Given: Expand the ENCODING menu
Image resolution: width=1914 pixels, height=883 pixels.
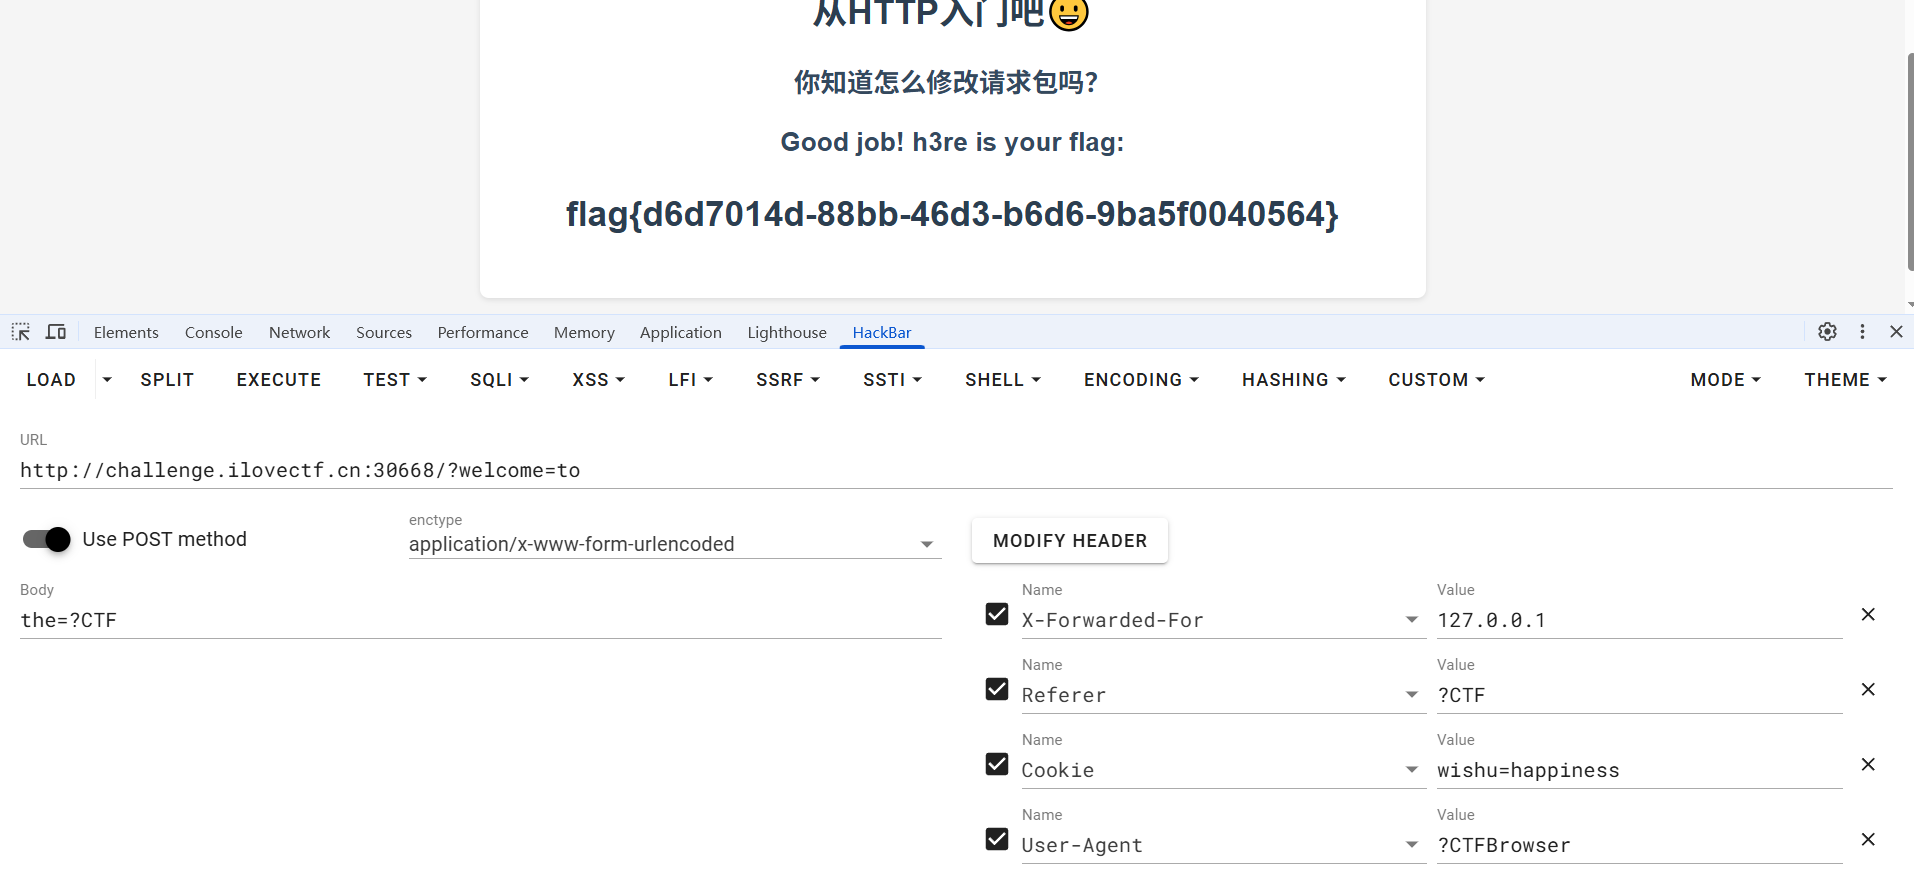Looking at the screenshot, I should click(1141, 380).
